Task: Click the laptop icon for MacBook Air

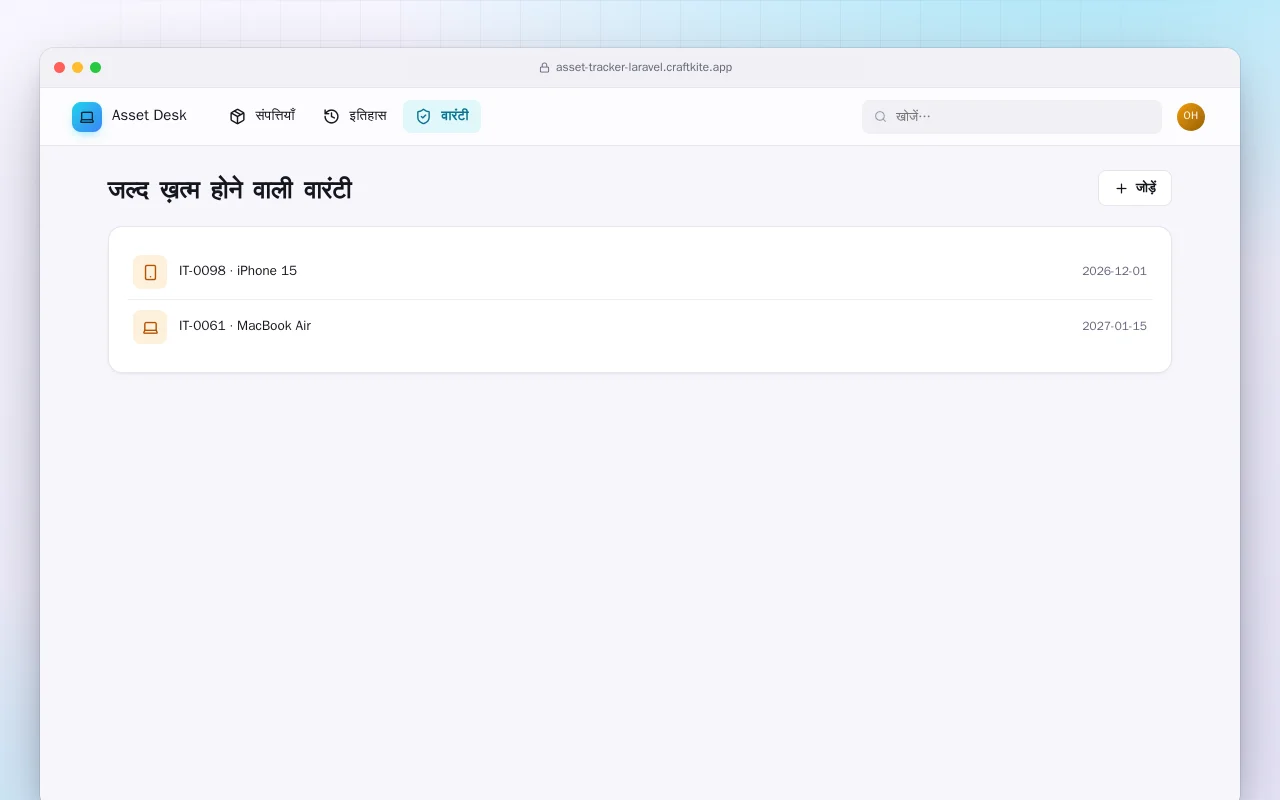Action: coord(150,327)
